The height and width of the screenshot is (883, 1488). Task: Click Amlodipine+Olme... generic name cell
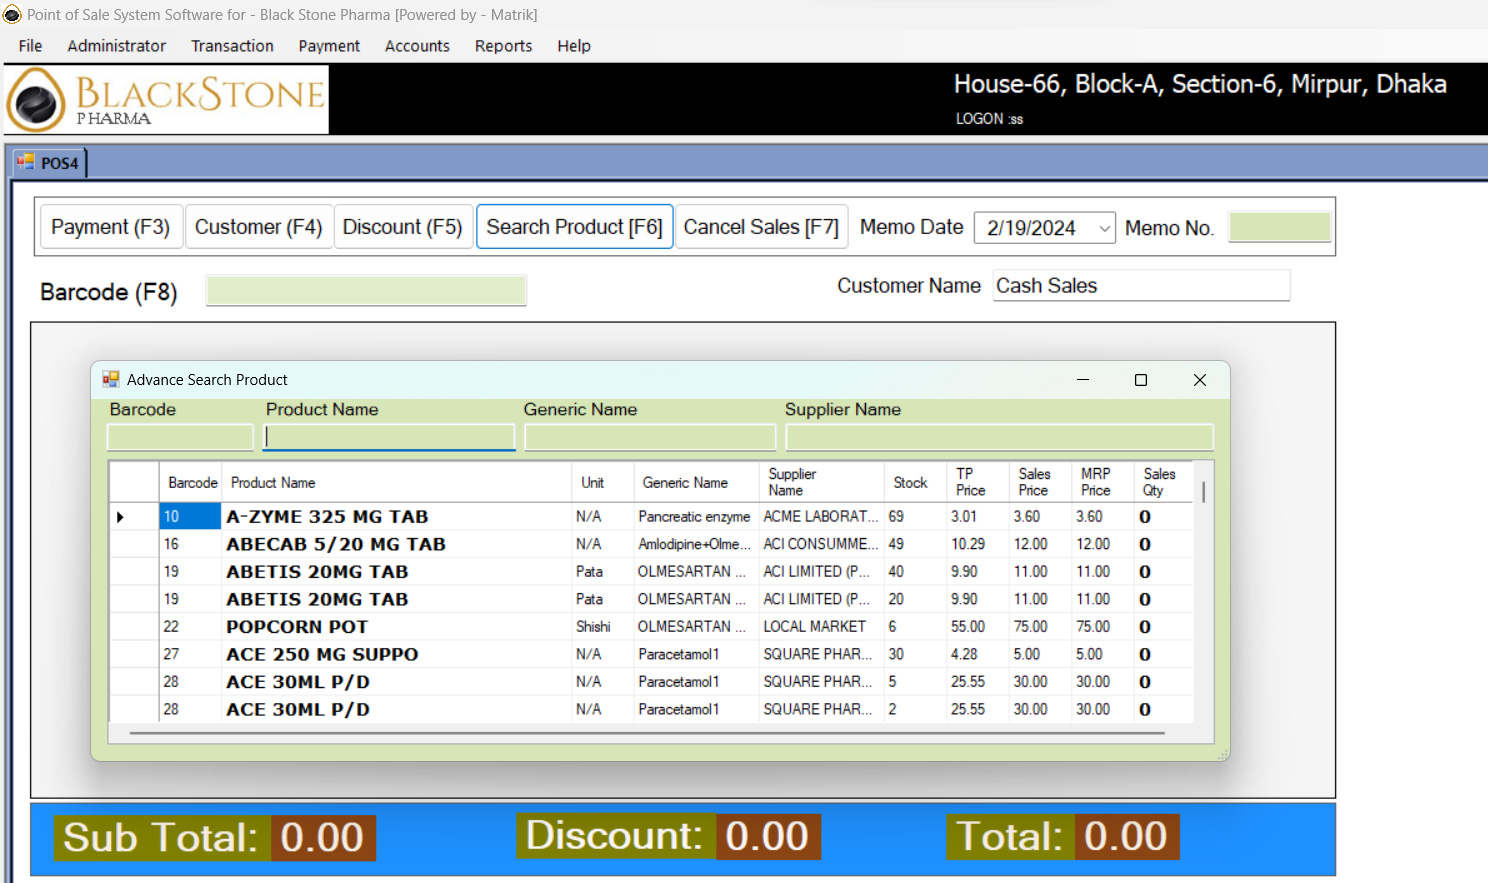(696, 544)
